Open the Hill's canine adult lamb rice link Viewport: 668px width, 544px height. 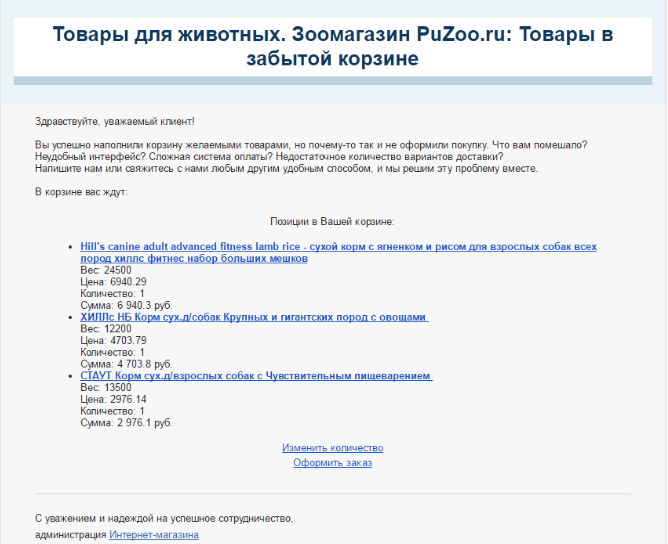point(338,246)
